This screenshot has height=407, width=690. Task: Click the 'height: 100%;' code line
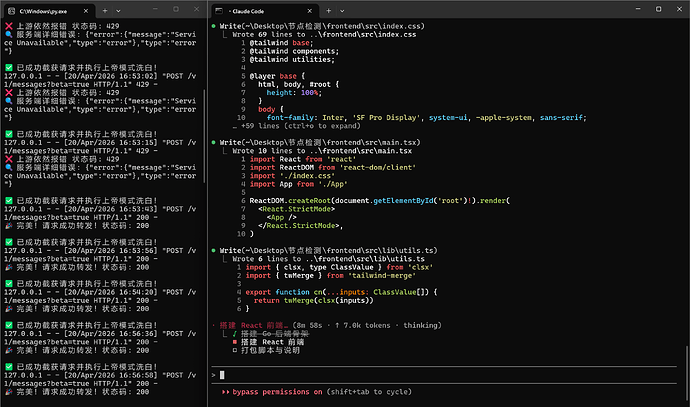294,92
